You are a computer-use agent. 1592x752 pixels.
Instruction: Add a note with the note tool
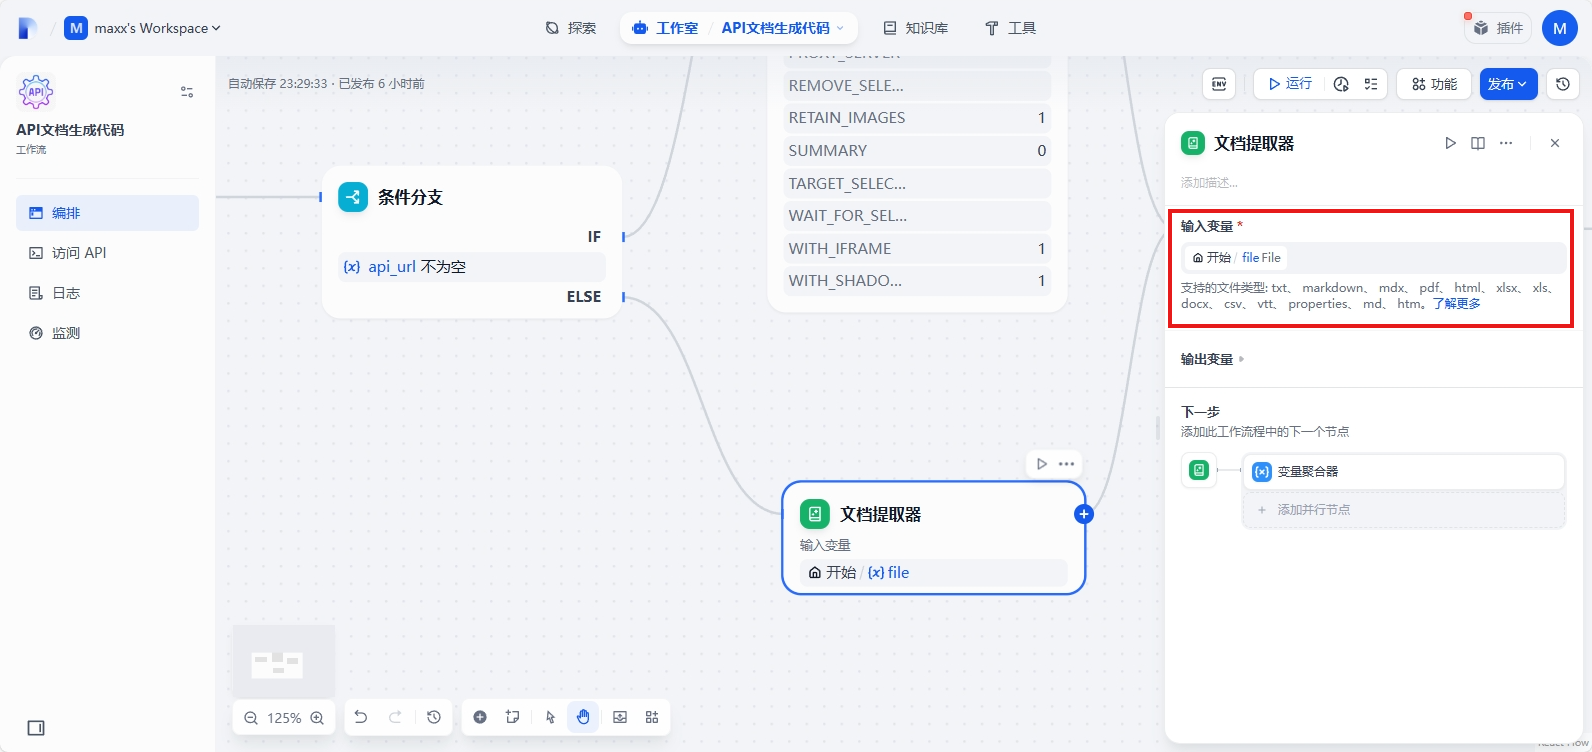pyautogui.click(x=513, y=717)
